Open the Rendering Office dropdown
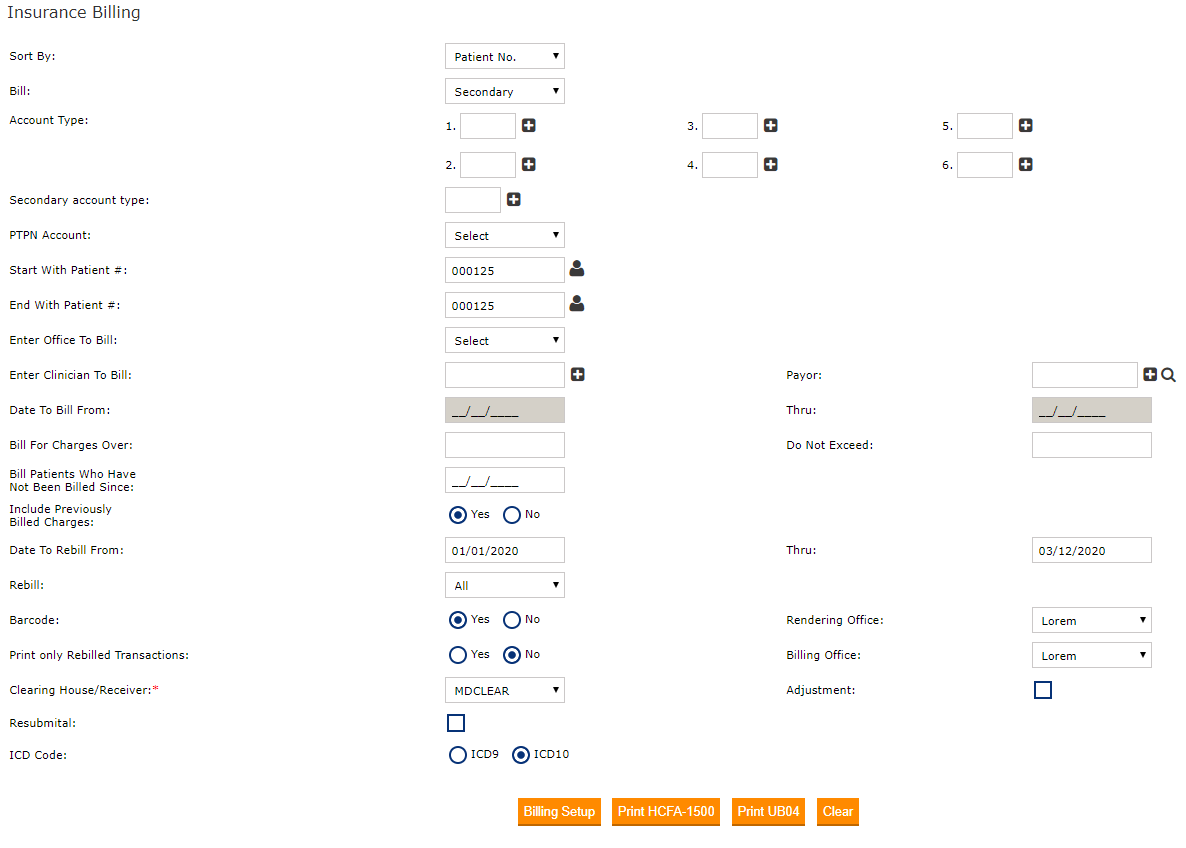The width and height of the screenshot is (1186, 848). pyautogui.click(x=1091, y=620)
